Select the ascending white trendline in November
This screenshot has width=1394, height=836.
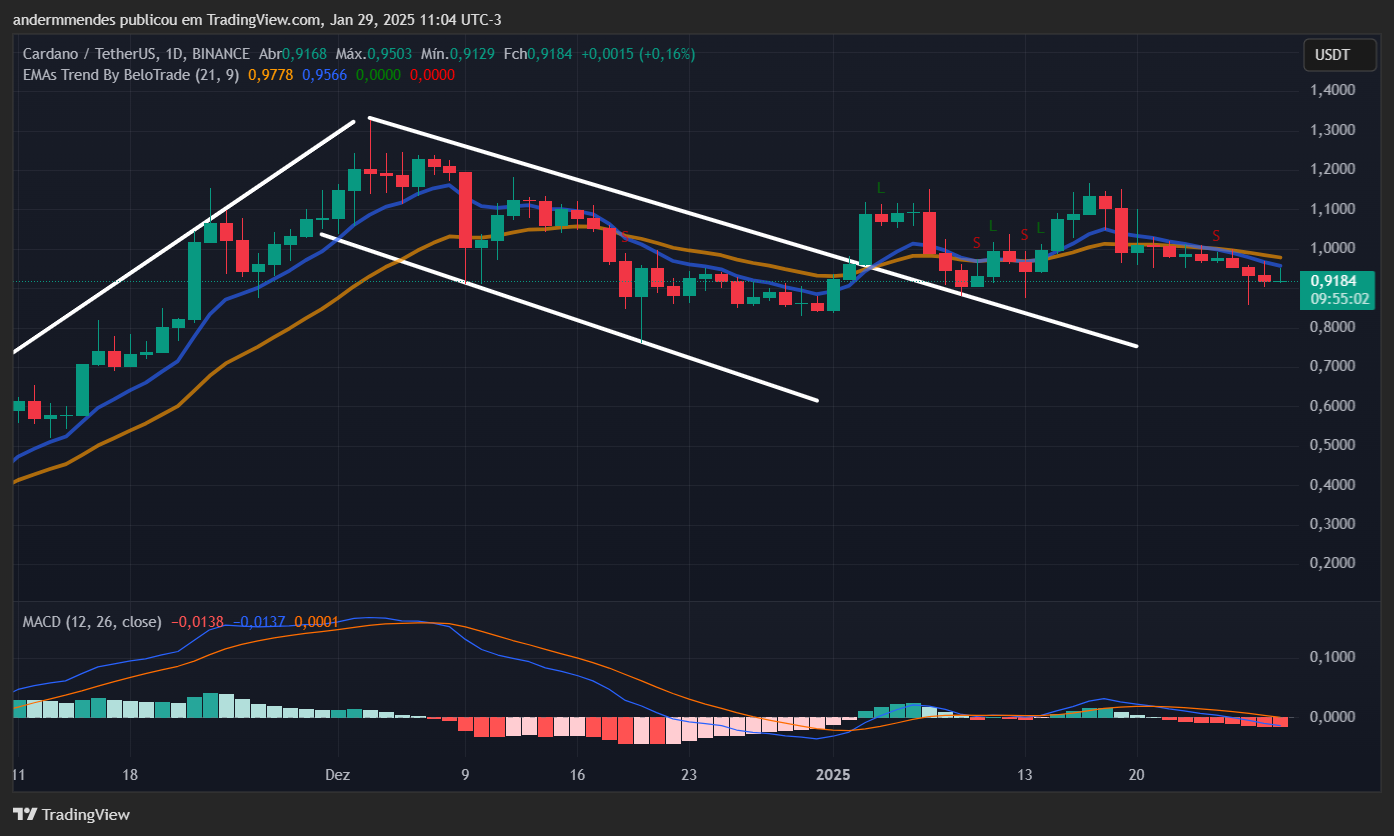[x=185, y=236]
